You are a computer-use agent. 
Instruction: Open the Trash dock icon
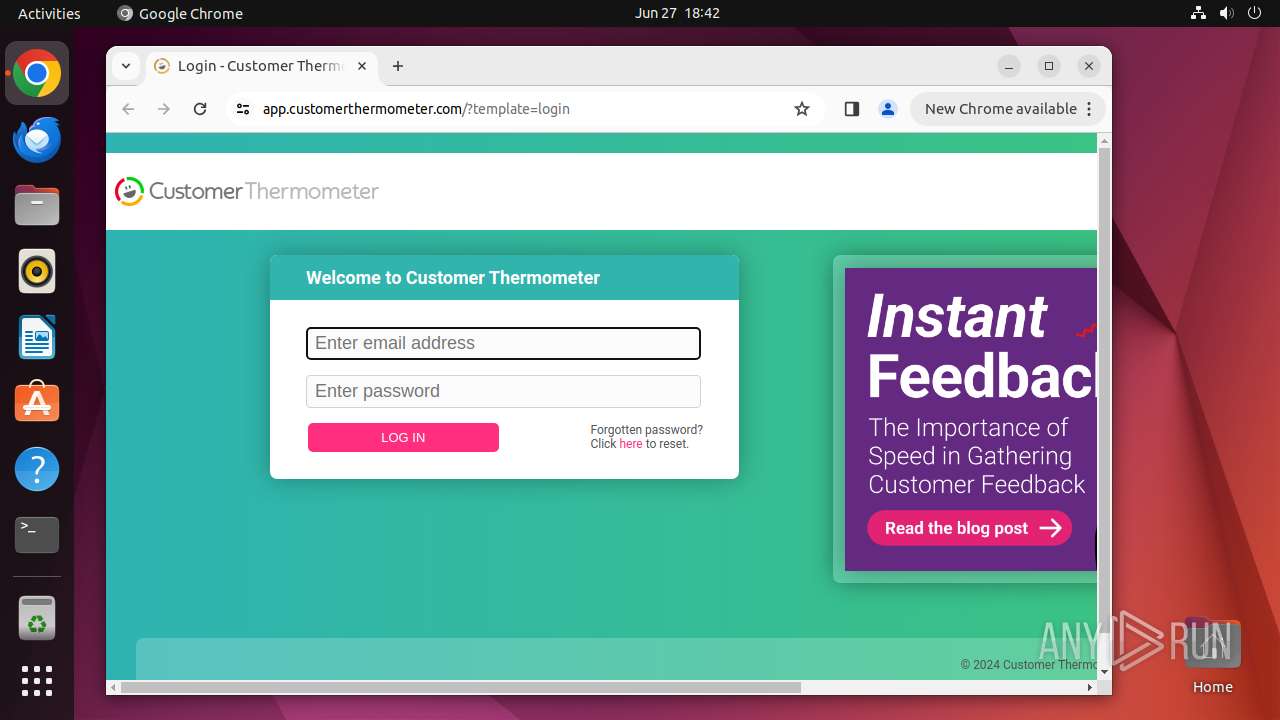click(x=37, y=618)
